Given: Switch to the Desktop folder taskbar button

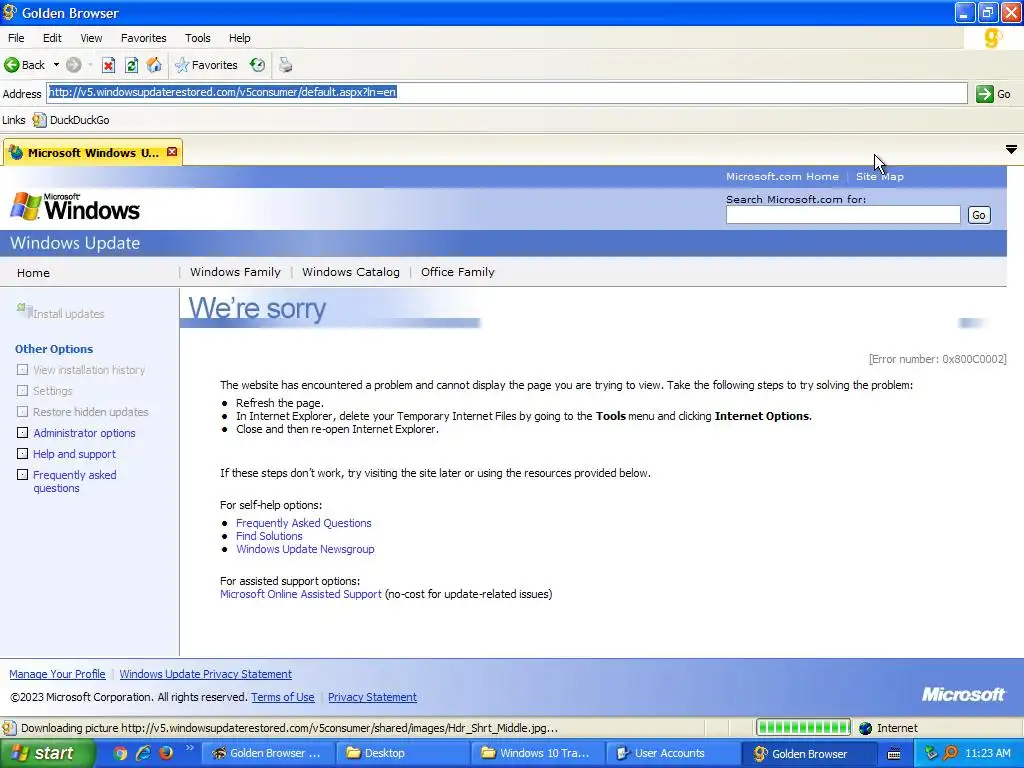Looking at the screenshot, I should click(x=402, y=753).
